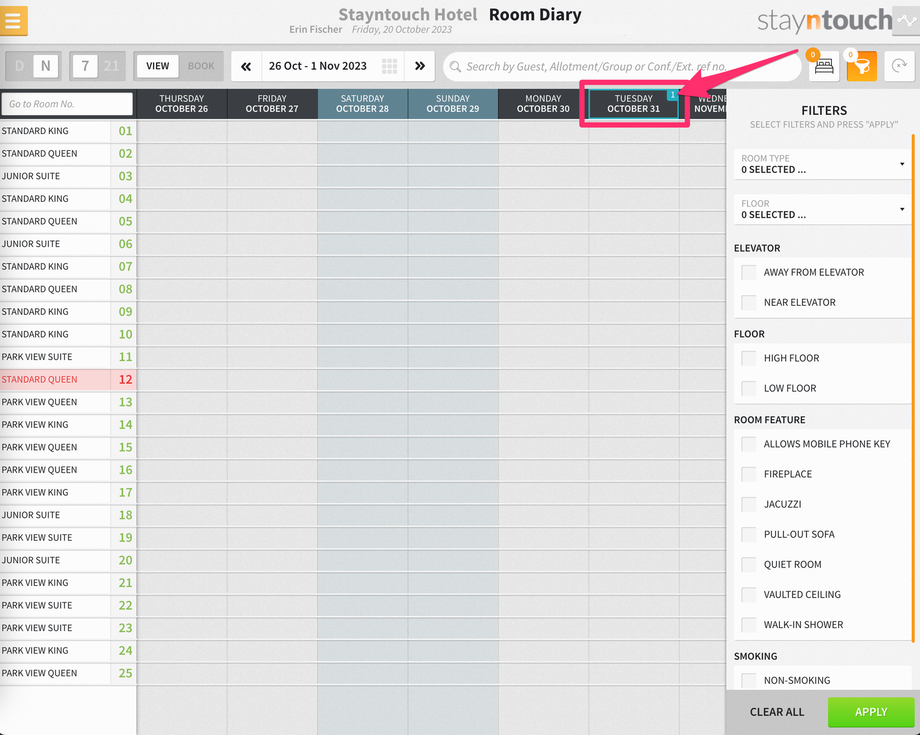The width and height of the screenshot is (920, 735).
Task: Check High Floor filter
Action: (x=749, y=358)
